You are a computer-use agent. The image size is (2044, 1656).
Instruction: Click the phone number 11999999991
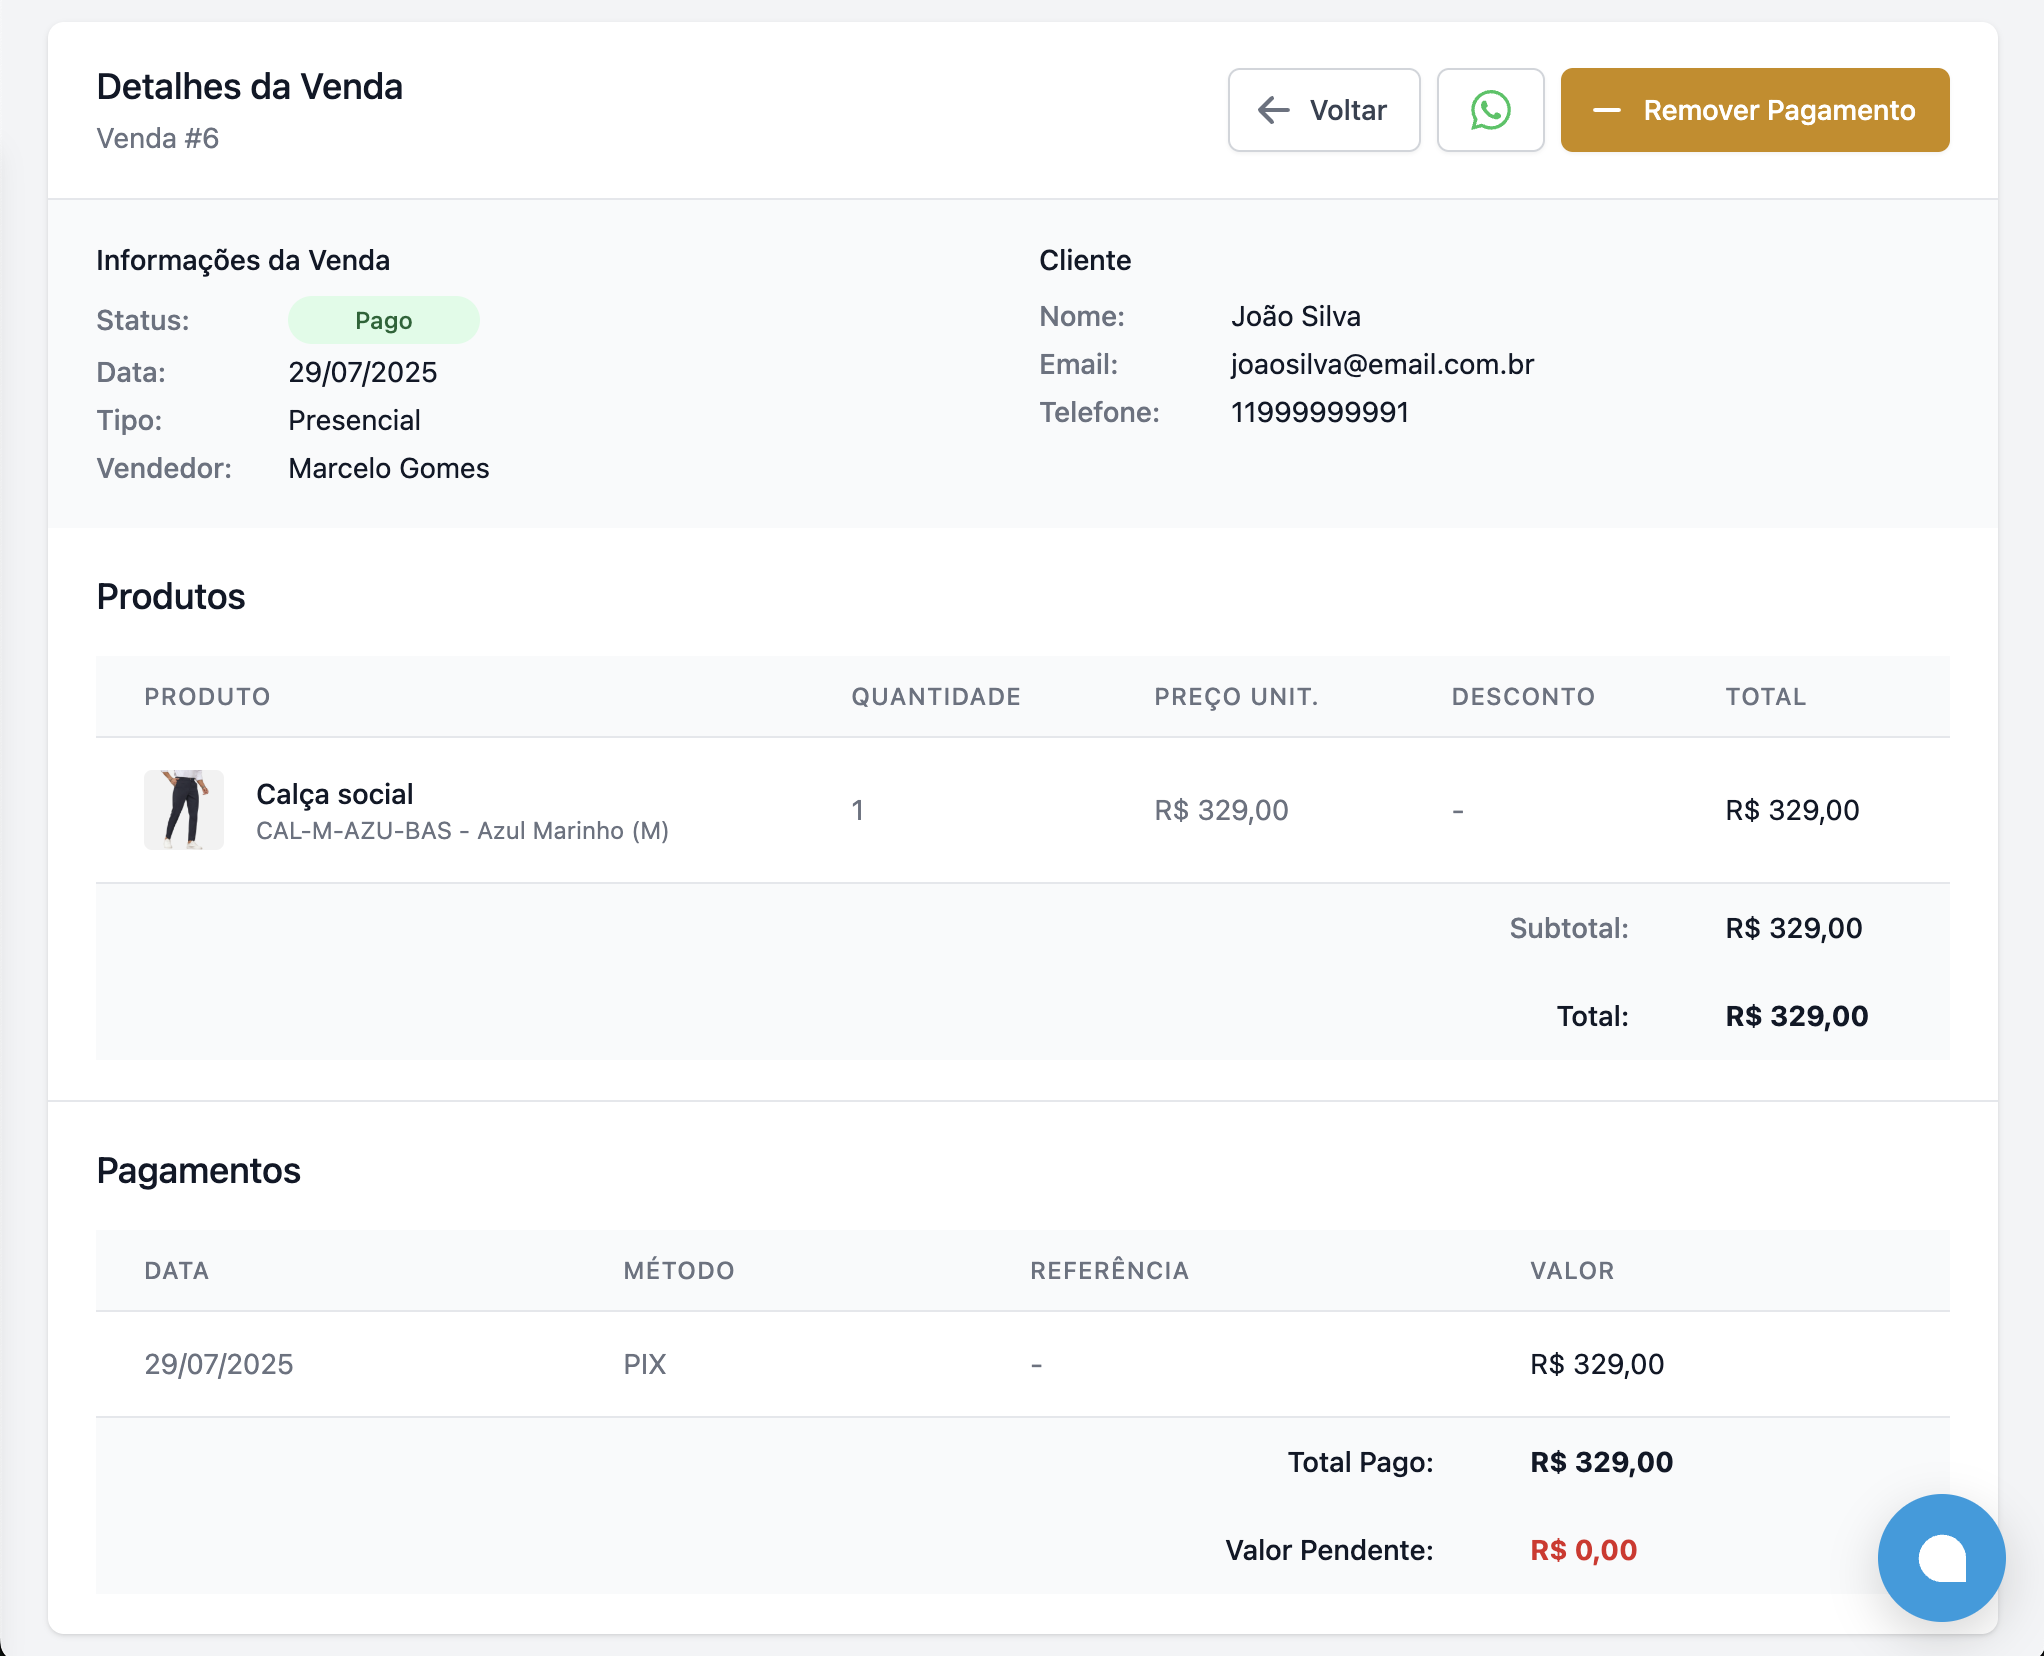pyautogui.click(x=1319, y=413)
